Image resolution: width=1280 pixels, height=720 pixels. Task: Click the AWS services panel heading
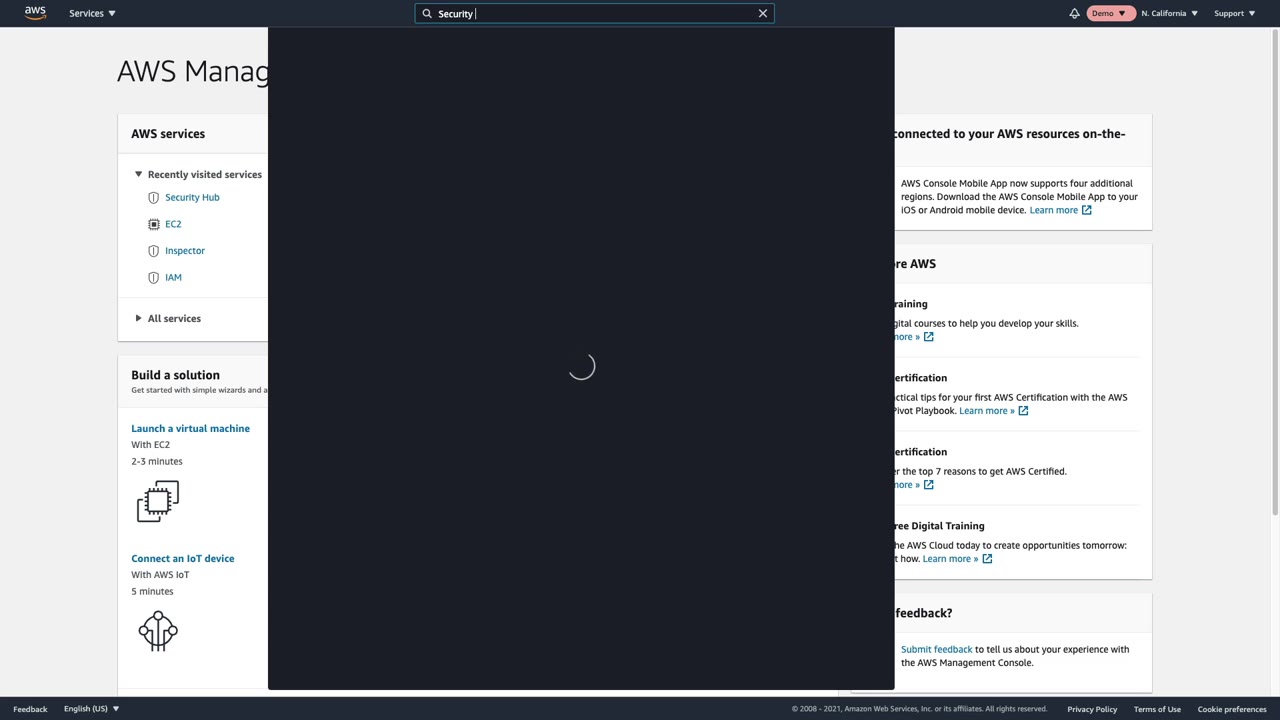pos(168,134)
